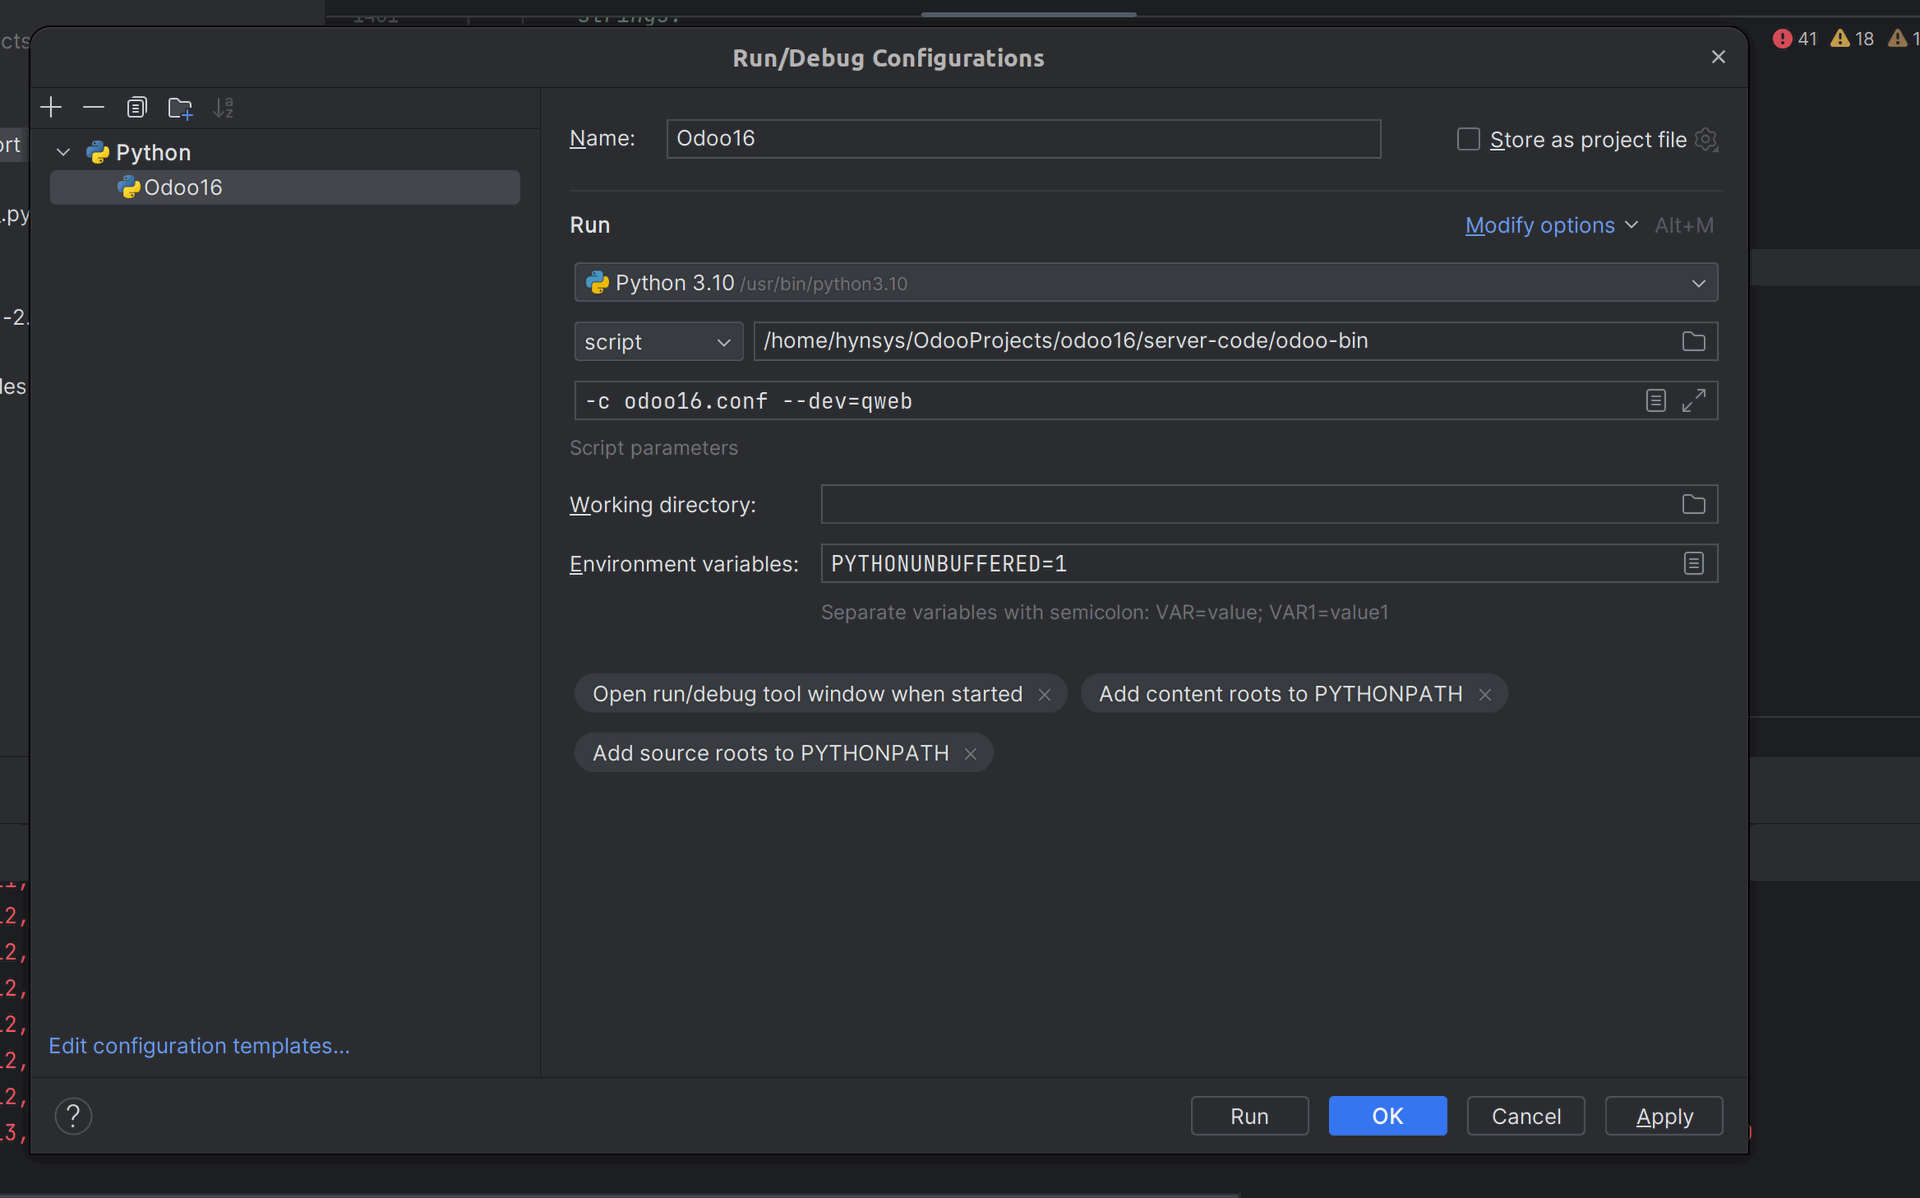Enable Store as project file
Image resolution: width=1920 pixels, height=1198 pixels.
(1468, 139)
